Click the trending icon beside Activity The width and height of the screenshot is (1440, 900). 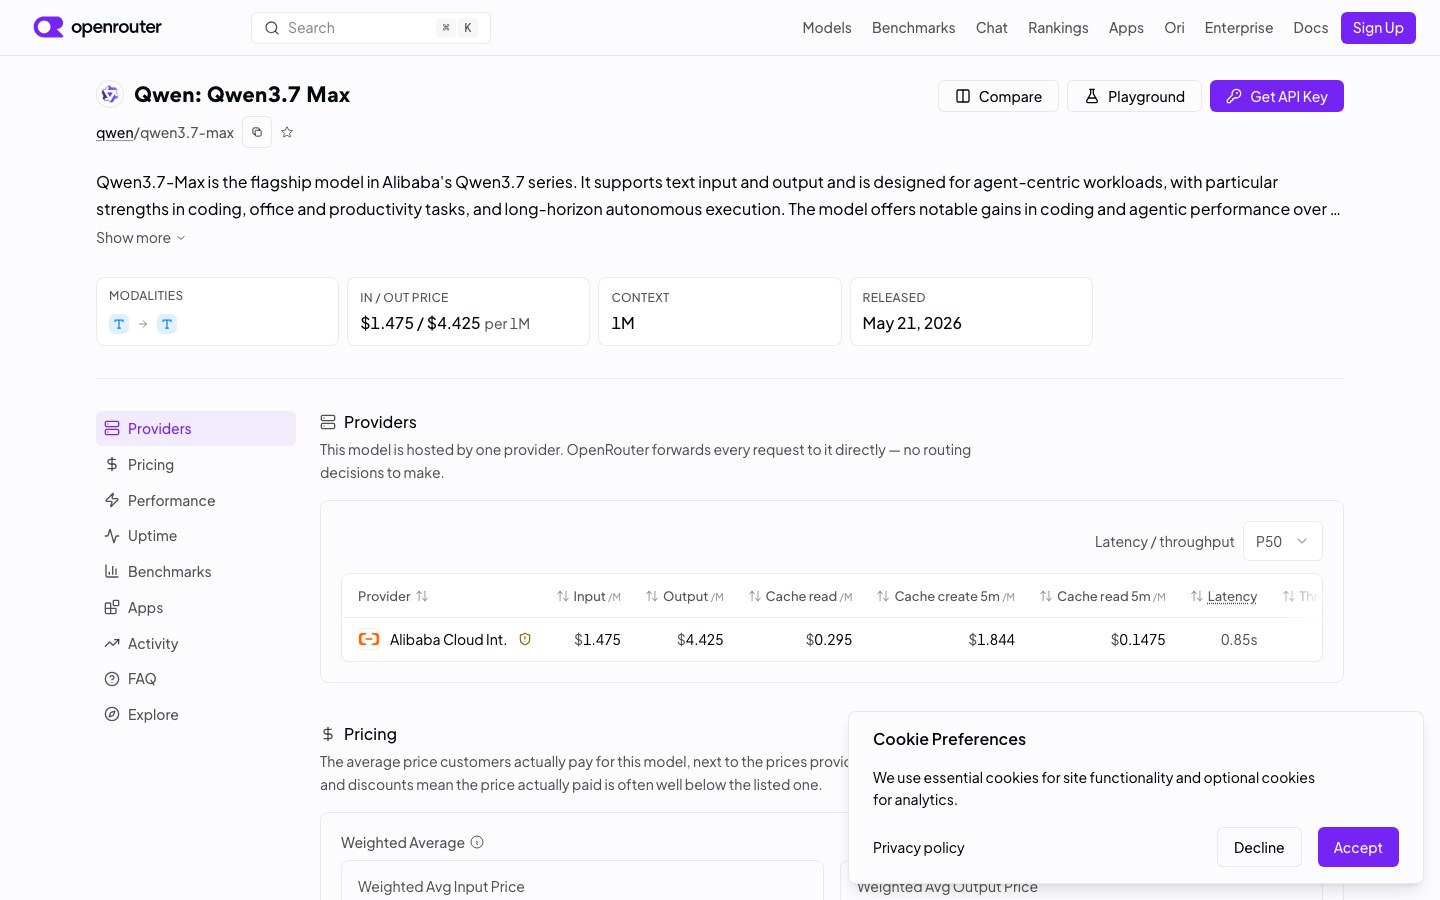click(112, 643)
